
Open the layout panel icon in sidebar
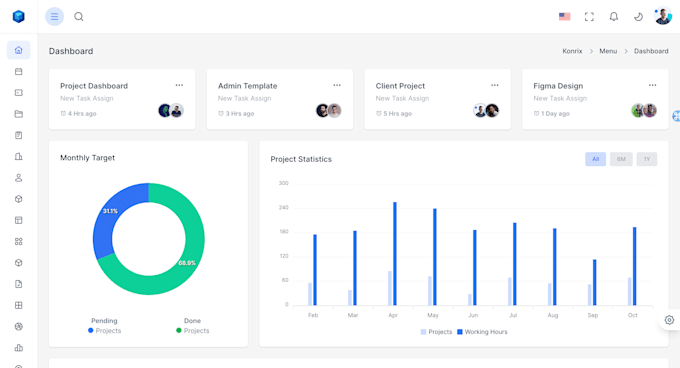(x=19, y=220)
